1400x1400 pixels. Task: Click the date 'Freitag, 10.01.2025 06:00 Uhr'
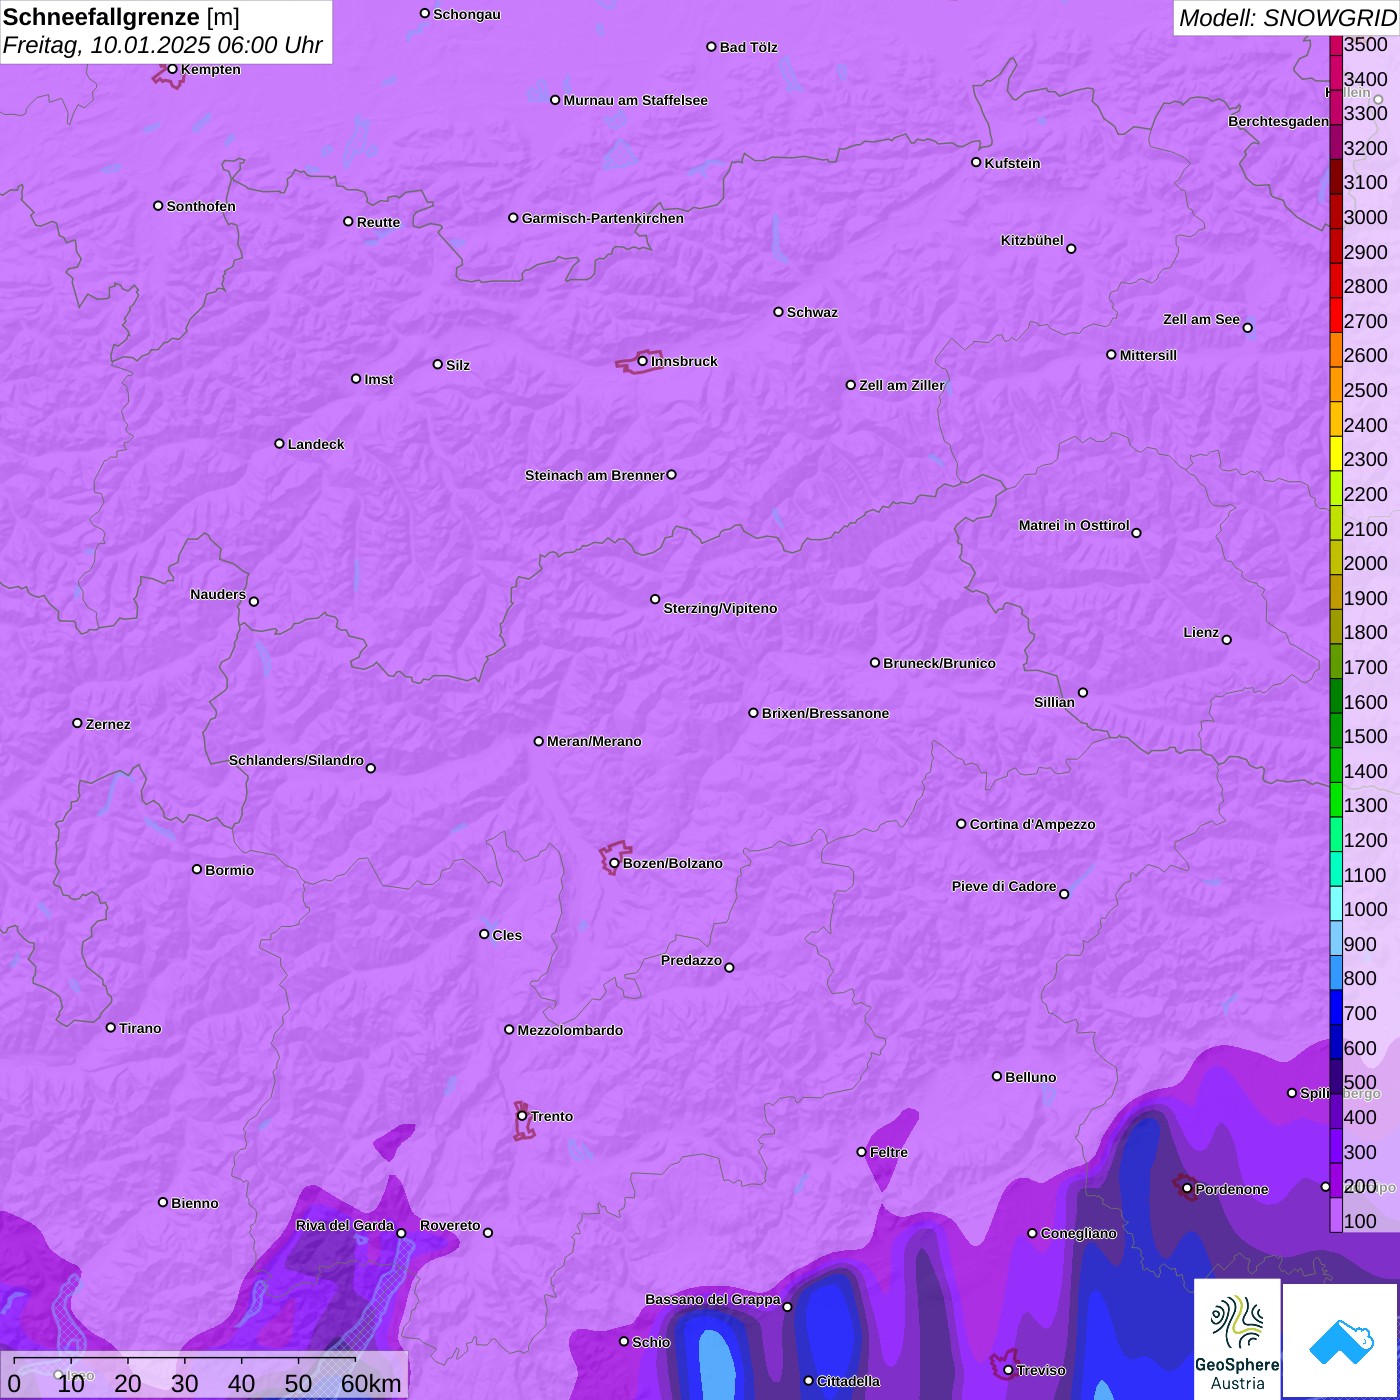(x=162, y=46)
